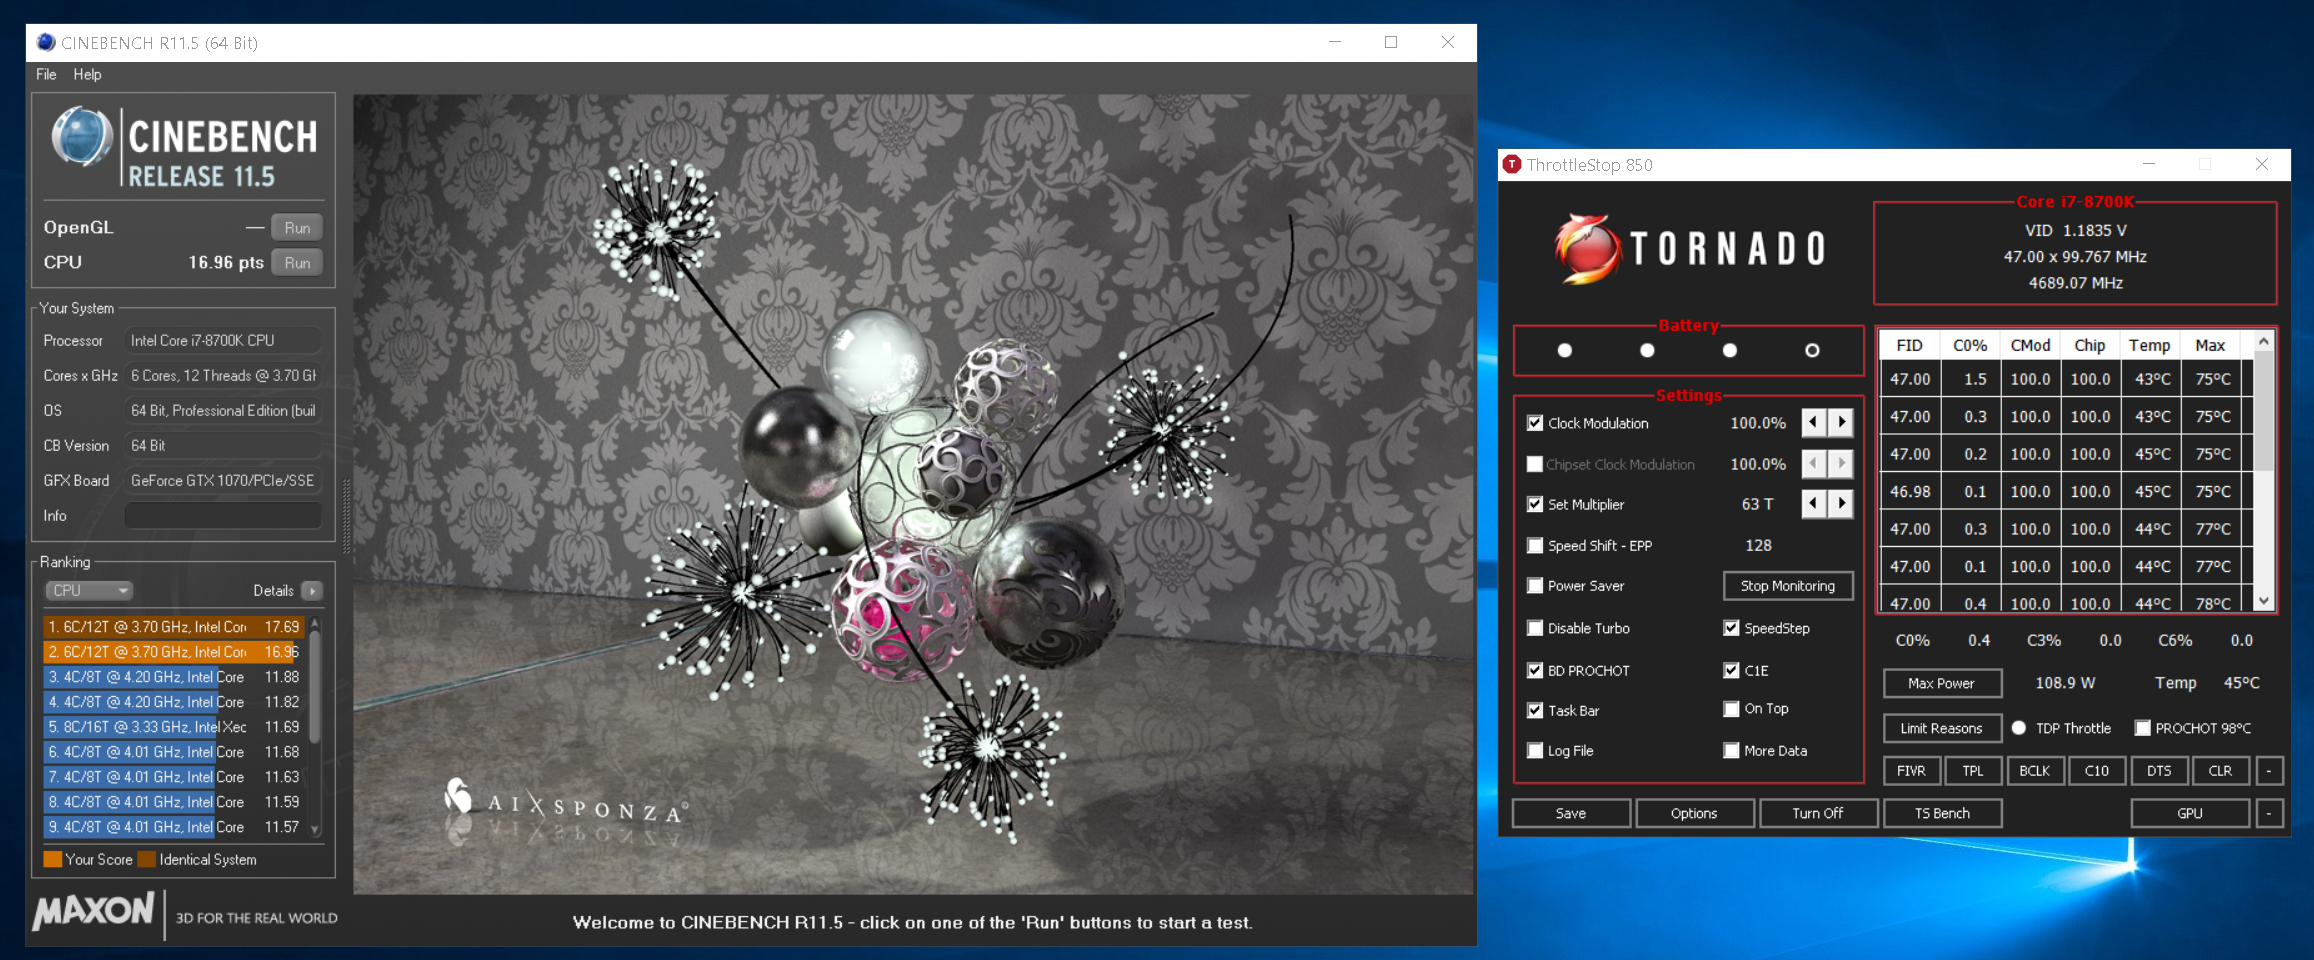Click the GPU button
Screen dimensions: 2314x960
click(x=2190, y=813)
